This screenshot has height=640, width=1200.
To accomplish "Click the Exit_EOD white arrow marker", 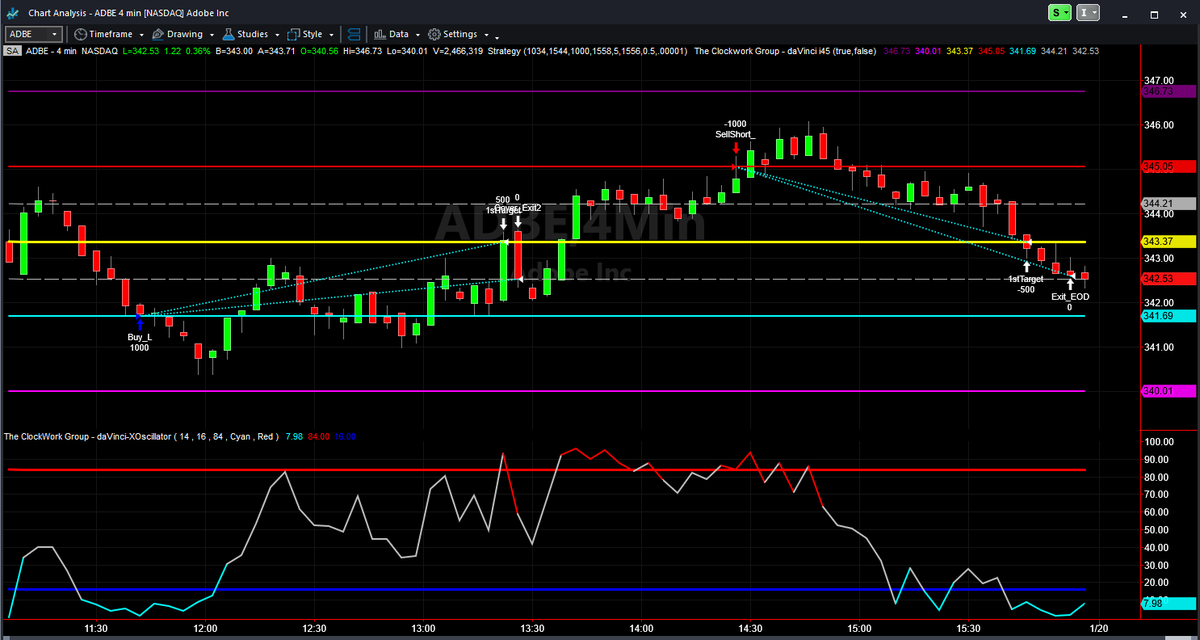I will click(1070, 284).
